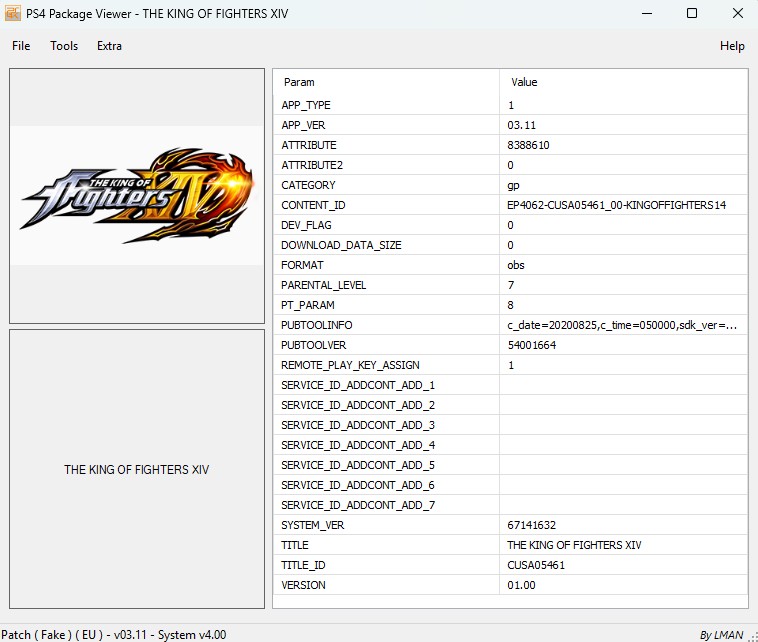Select the PARENTAL_LEVEL row
Viewport: 758px width, 642px height.
510,285
